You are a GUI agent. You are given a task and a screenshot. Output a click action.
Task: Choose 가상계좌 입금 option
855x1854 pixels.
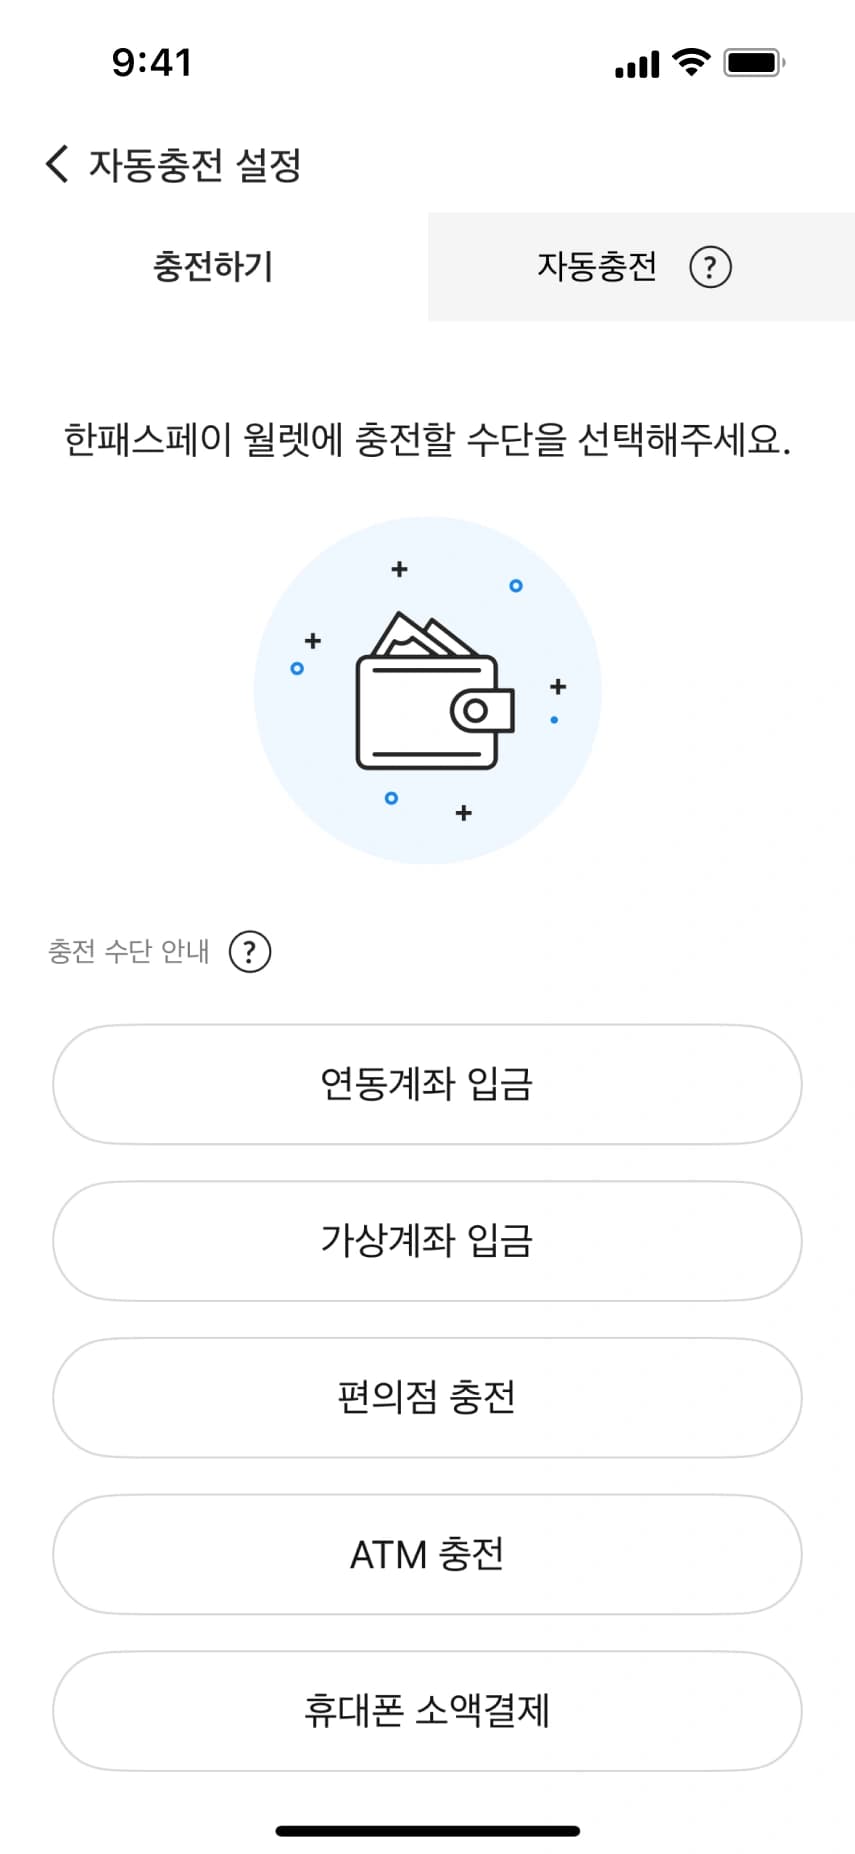pos(427,1241)
